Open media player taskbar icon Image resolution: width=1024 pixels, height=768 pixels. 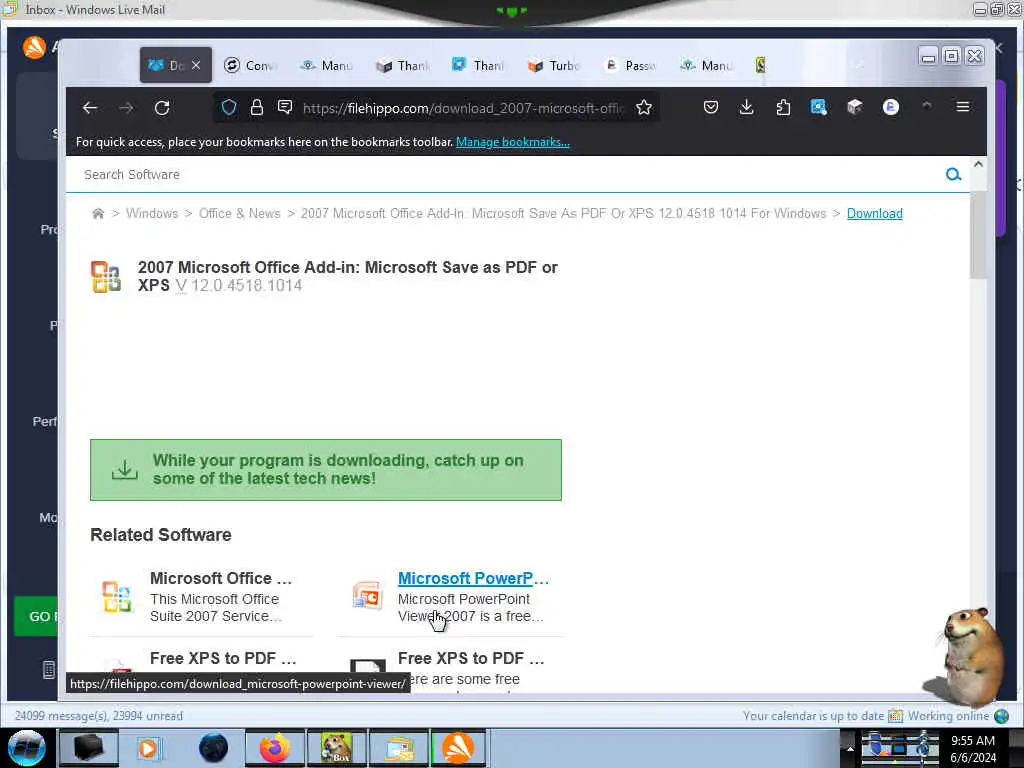click(148, 748)
